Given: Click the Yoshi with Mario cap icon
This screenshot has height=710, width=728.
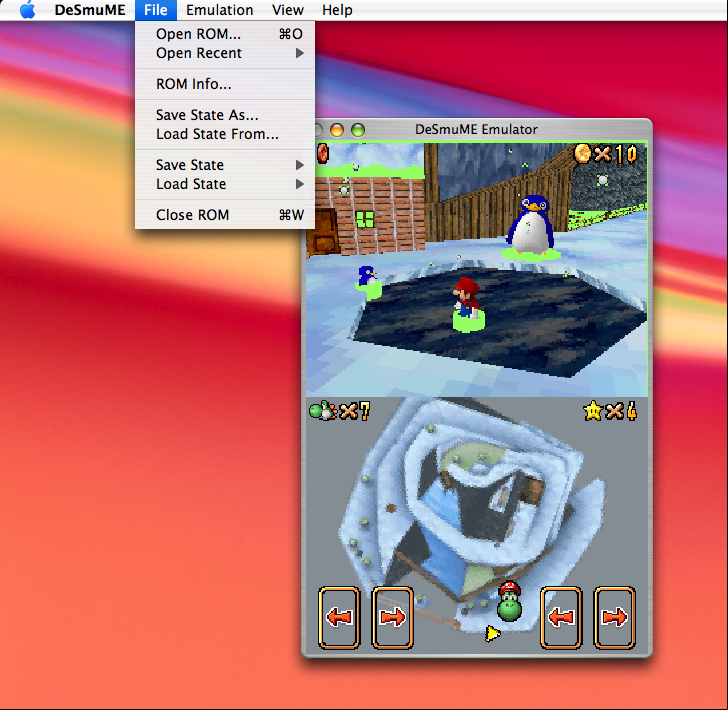Looking at the screenshot, I should [x=509, y=602].
